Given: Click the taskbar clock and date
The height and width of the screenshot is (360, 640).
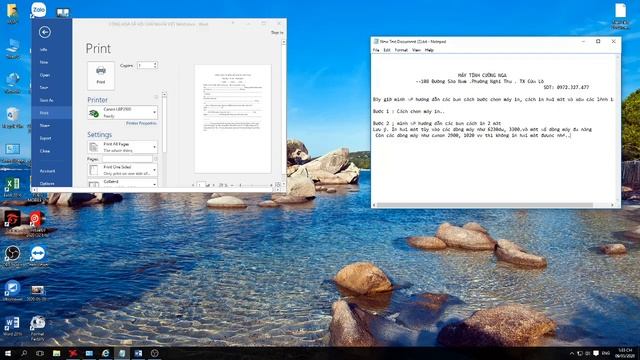Looking at the screenshot, I should (x=625, y=353).
